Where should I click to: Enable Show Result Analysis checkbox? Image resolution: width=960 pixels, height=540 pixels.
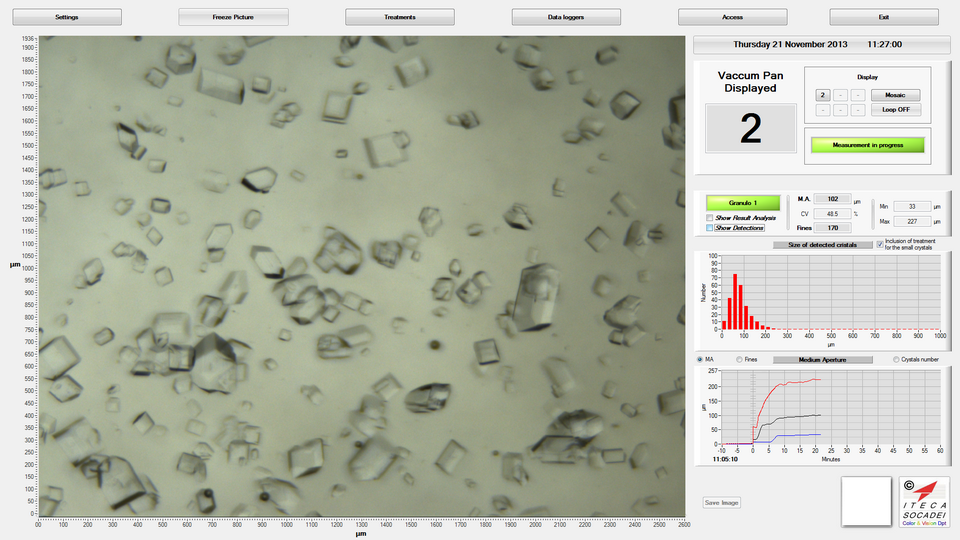pos(710,217)
